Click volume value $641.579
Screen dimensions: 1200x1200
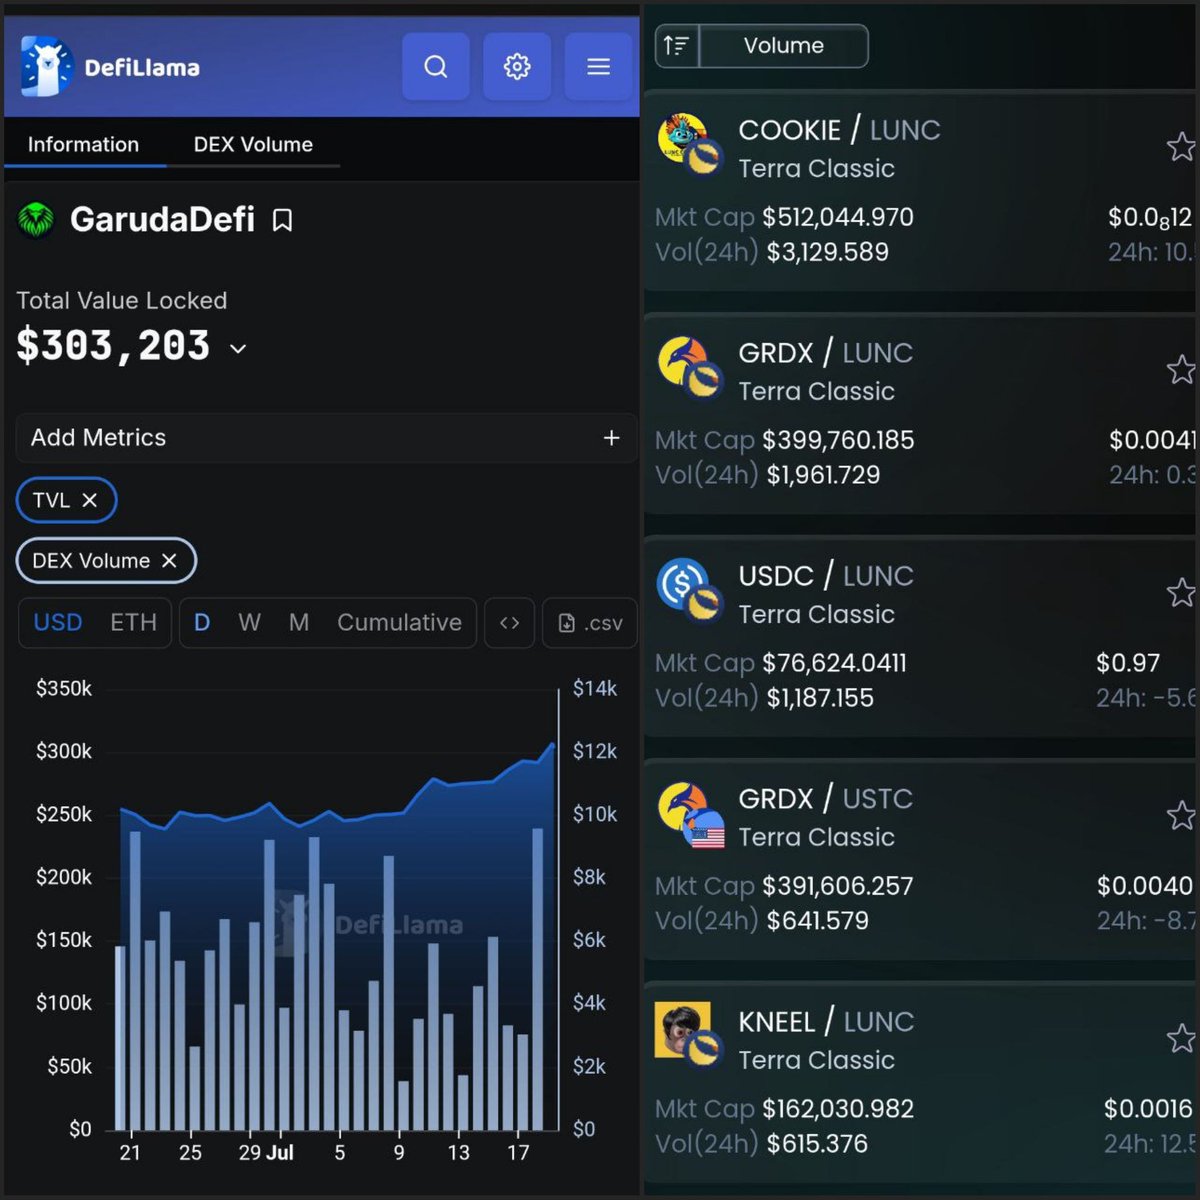click(x=818, y=921)
